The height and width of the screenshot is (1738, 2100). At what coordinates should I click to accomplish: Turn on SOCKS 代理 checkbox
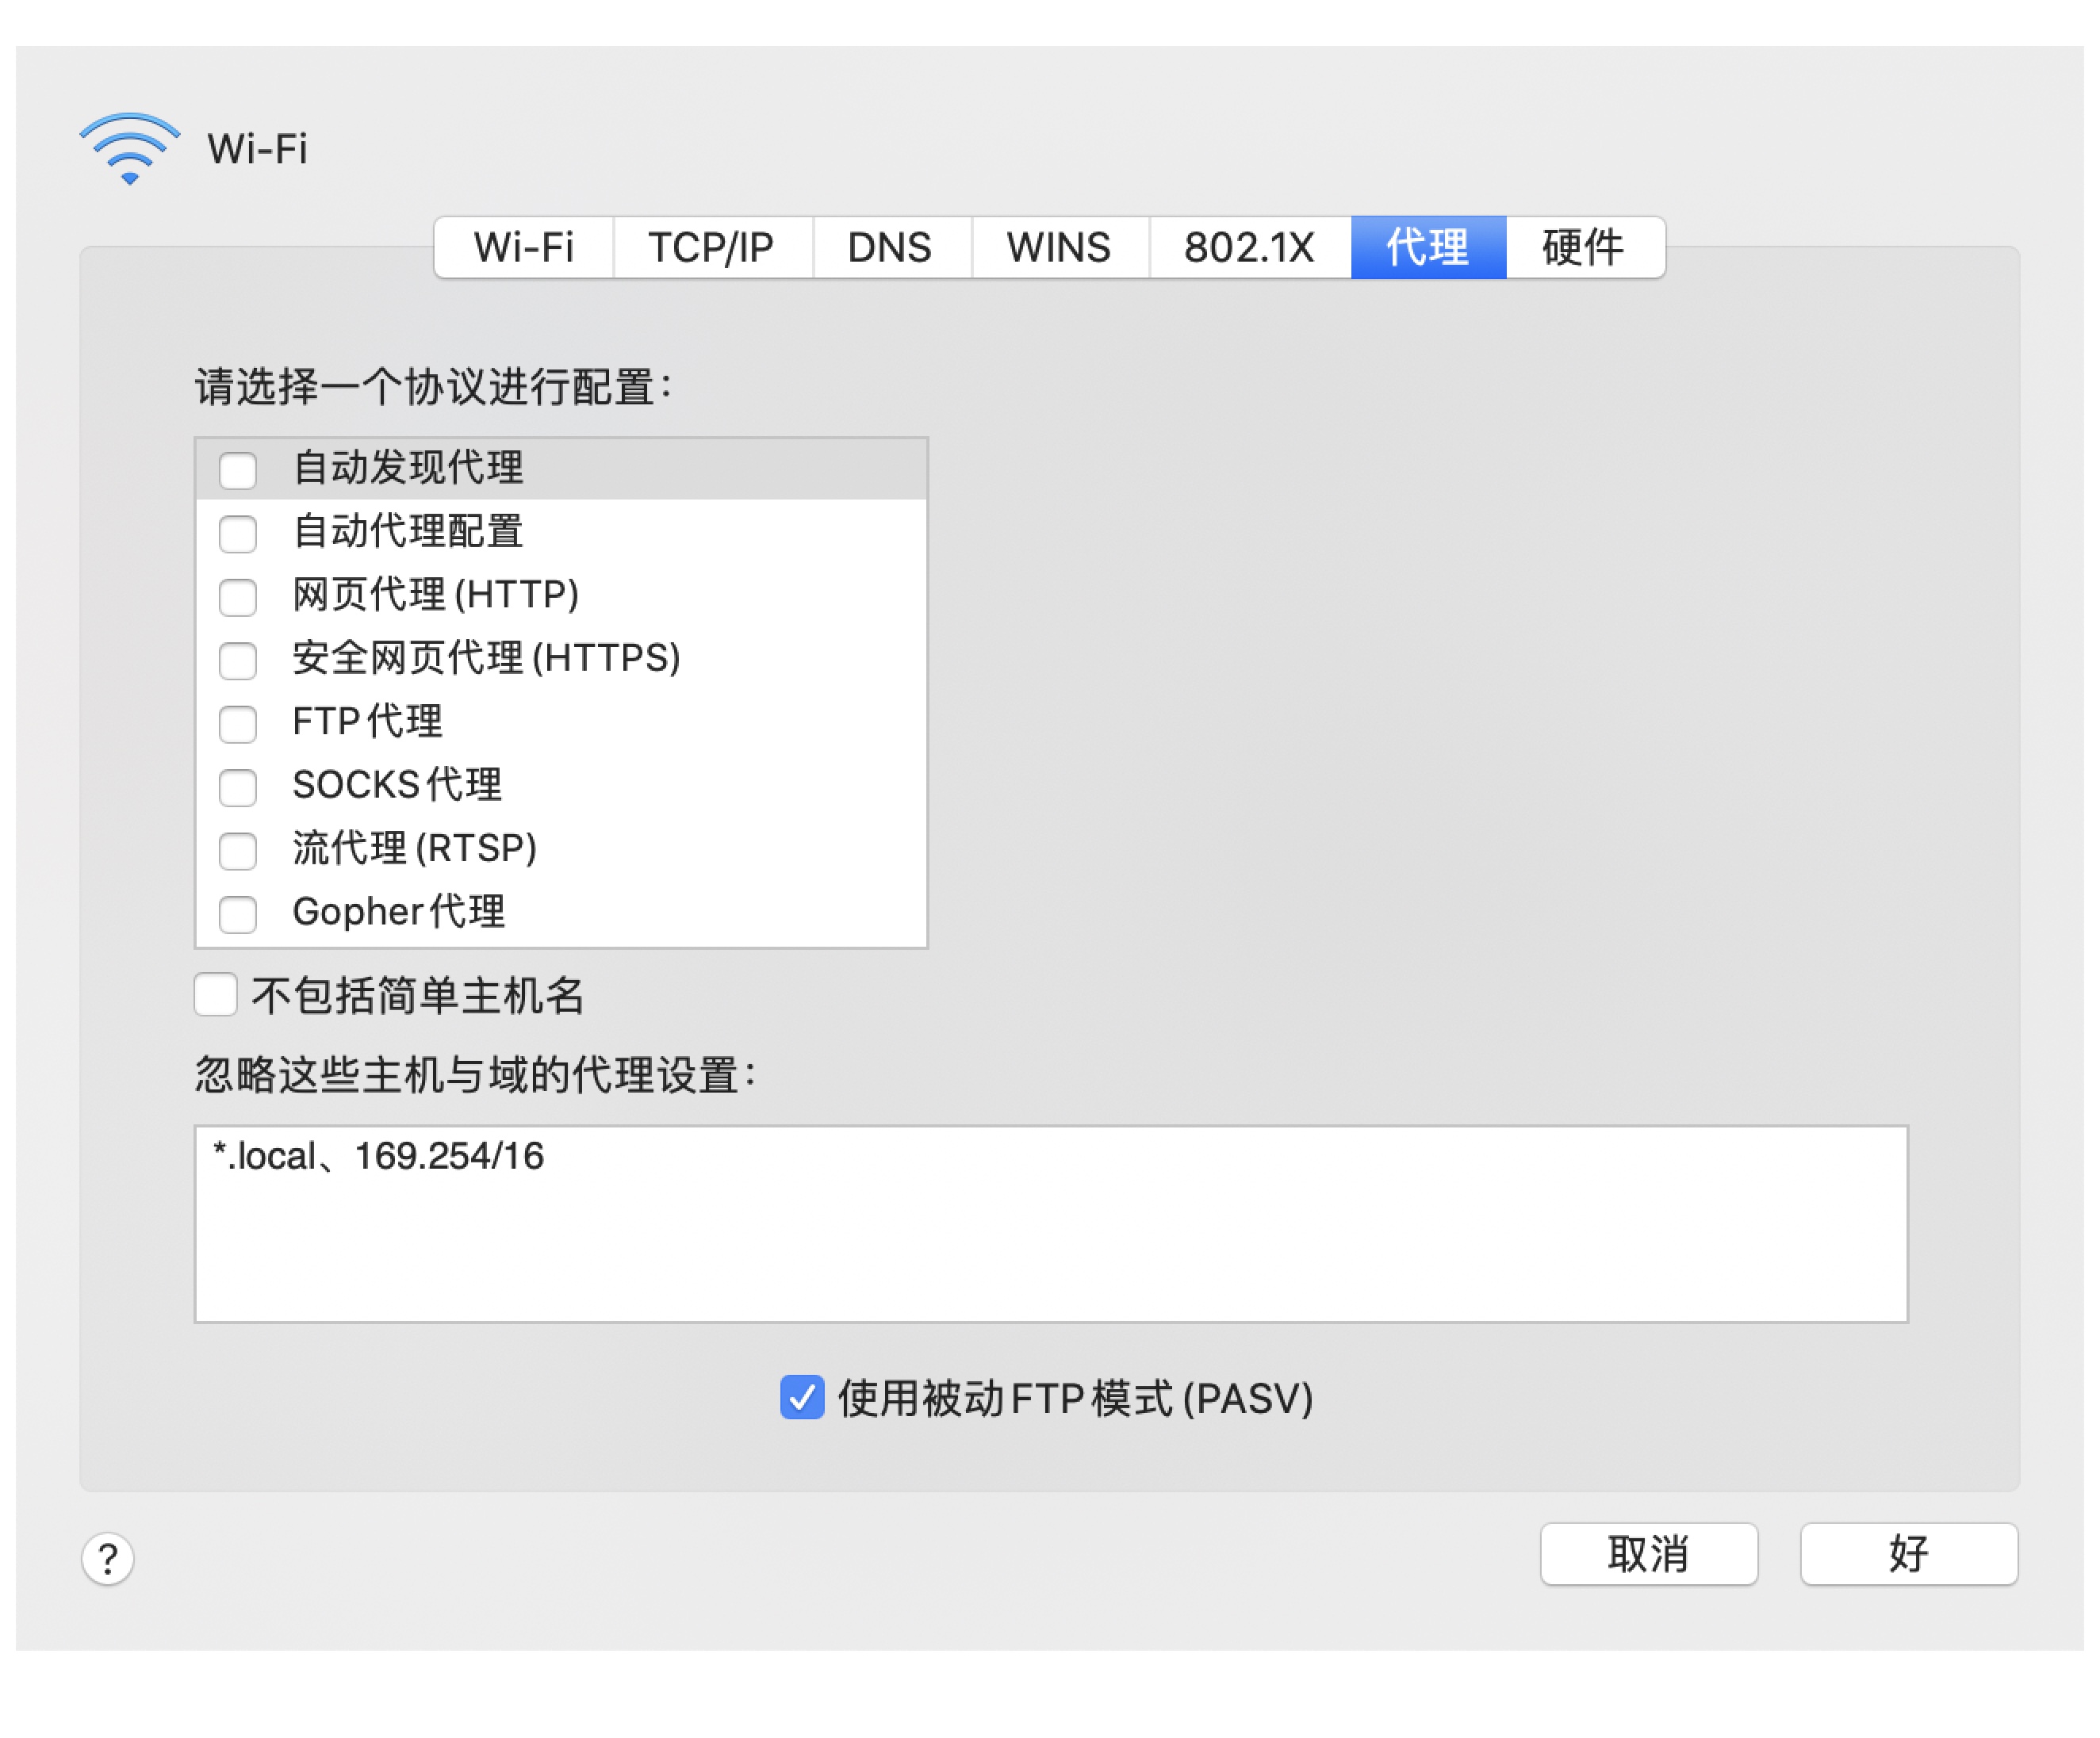(x=238, y=787)
